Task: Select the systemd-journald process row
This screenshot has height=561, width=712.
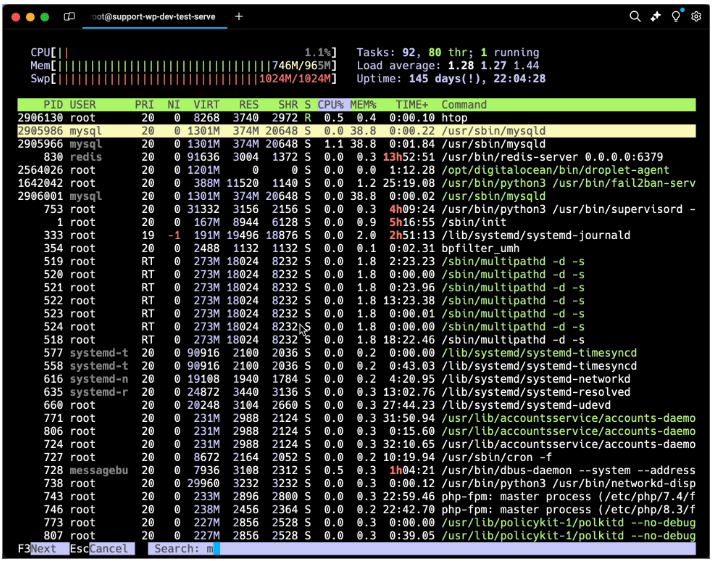Action: [356, 235]
